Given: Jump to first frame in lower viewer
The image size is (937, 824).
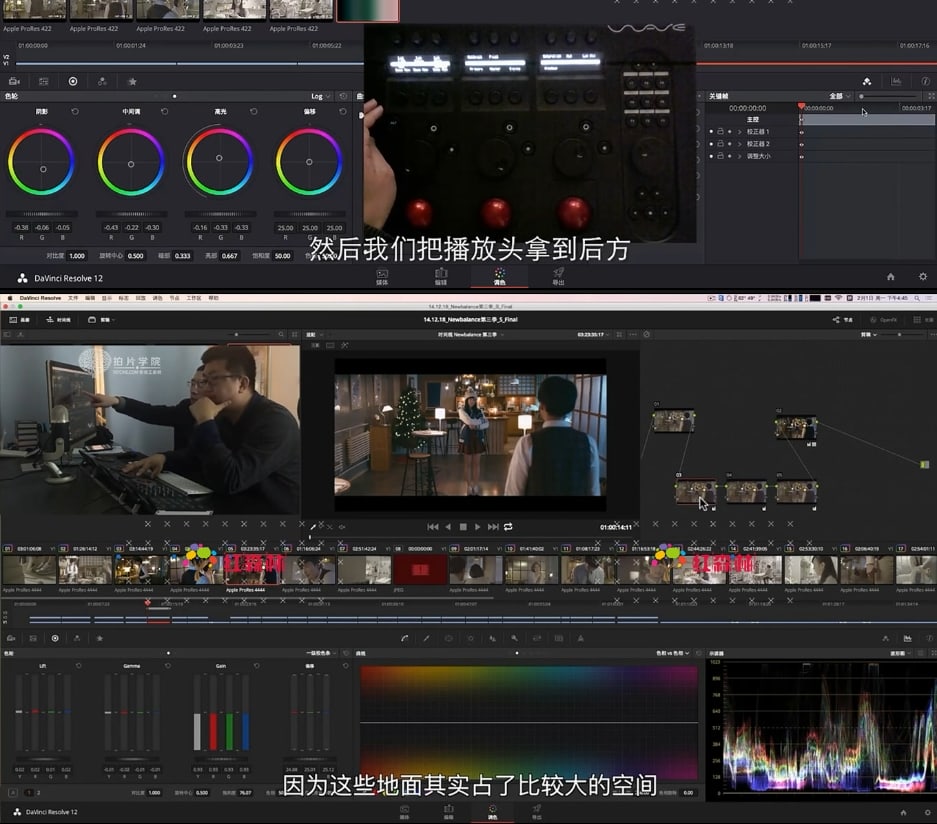Looking at the screenshot, I should (433, 527).
